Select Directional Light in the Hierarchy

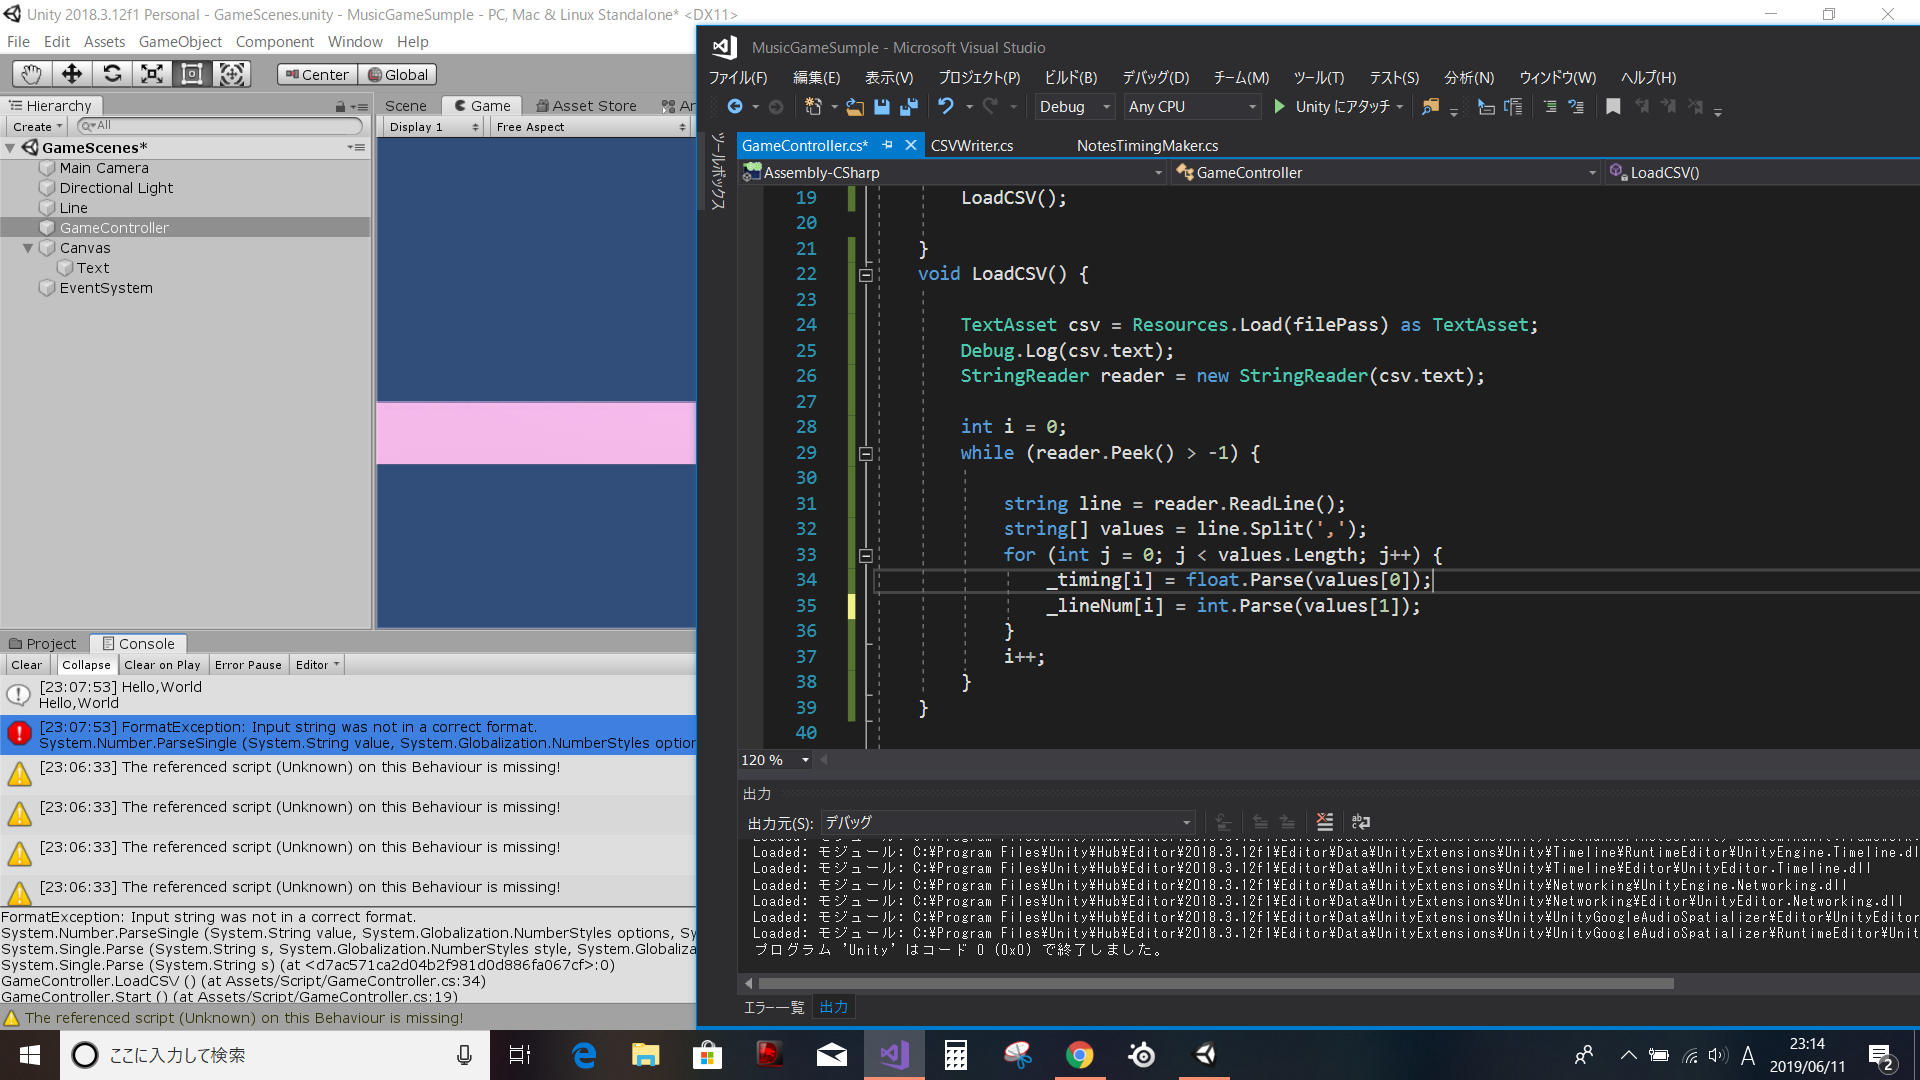click(115, 188)
